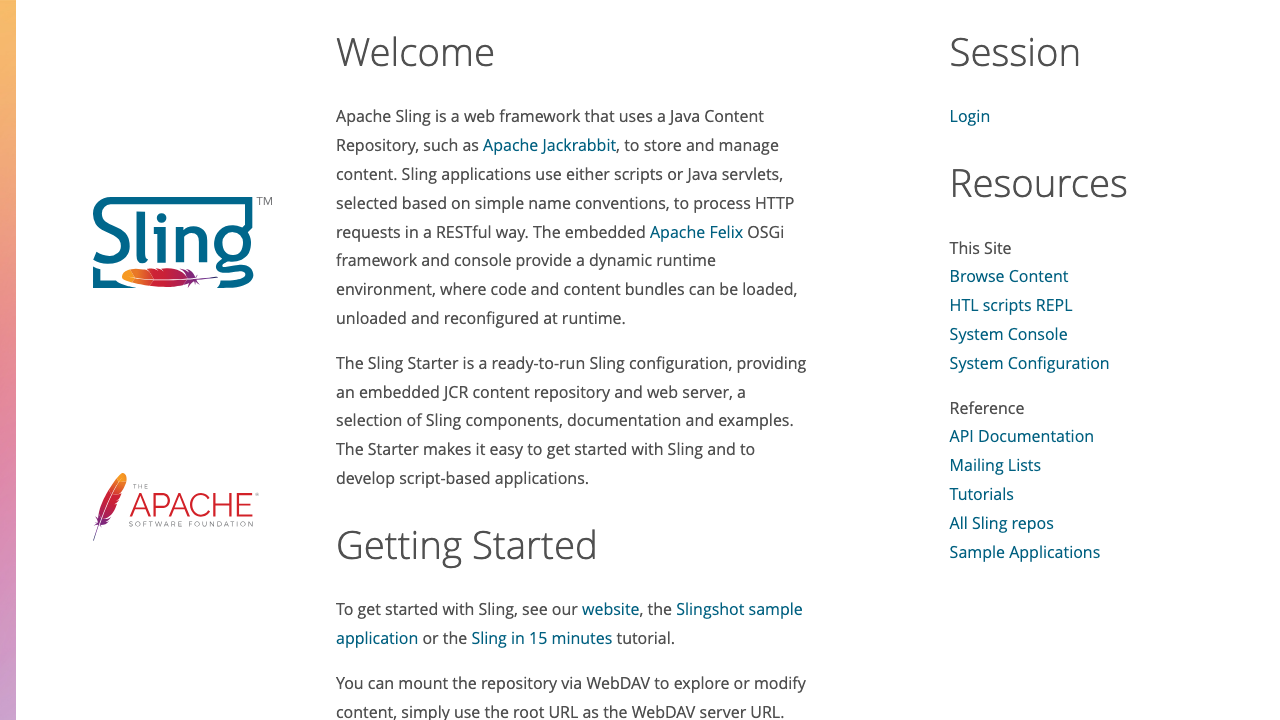
Task: Open Slingshot sample application link
Action: pyautogui.click(x=739, y=609)
